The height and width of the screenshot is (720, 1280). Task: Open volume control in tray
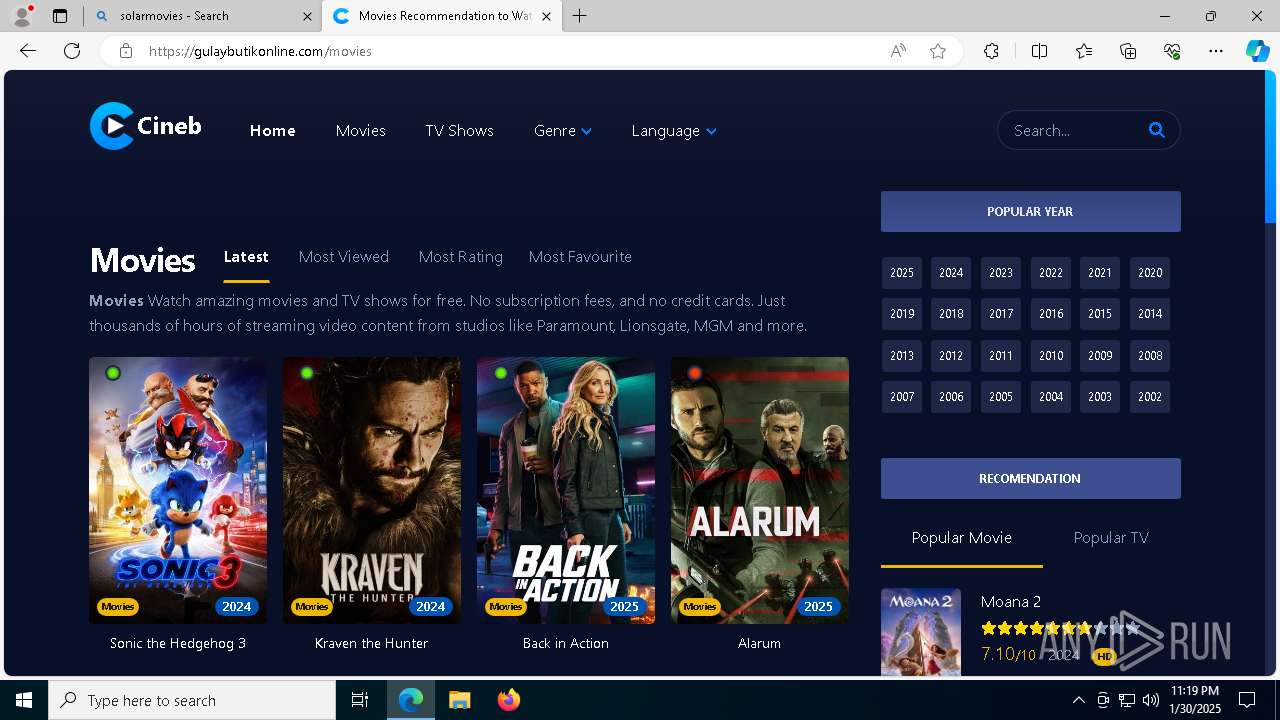pyautogui.click(x=1151, y=700)
